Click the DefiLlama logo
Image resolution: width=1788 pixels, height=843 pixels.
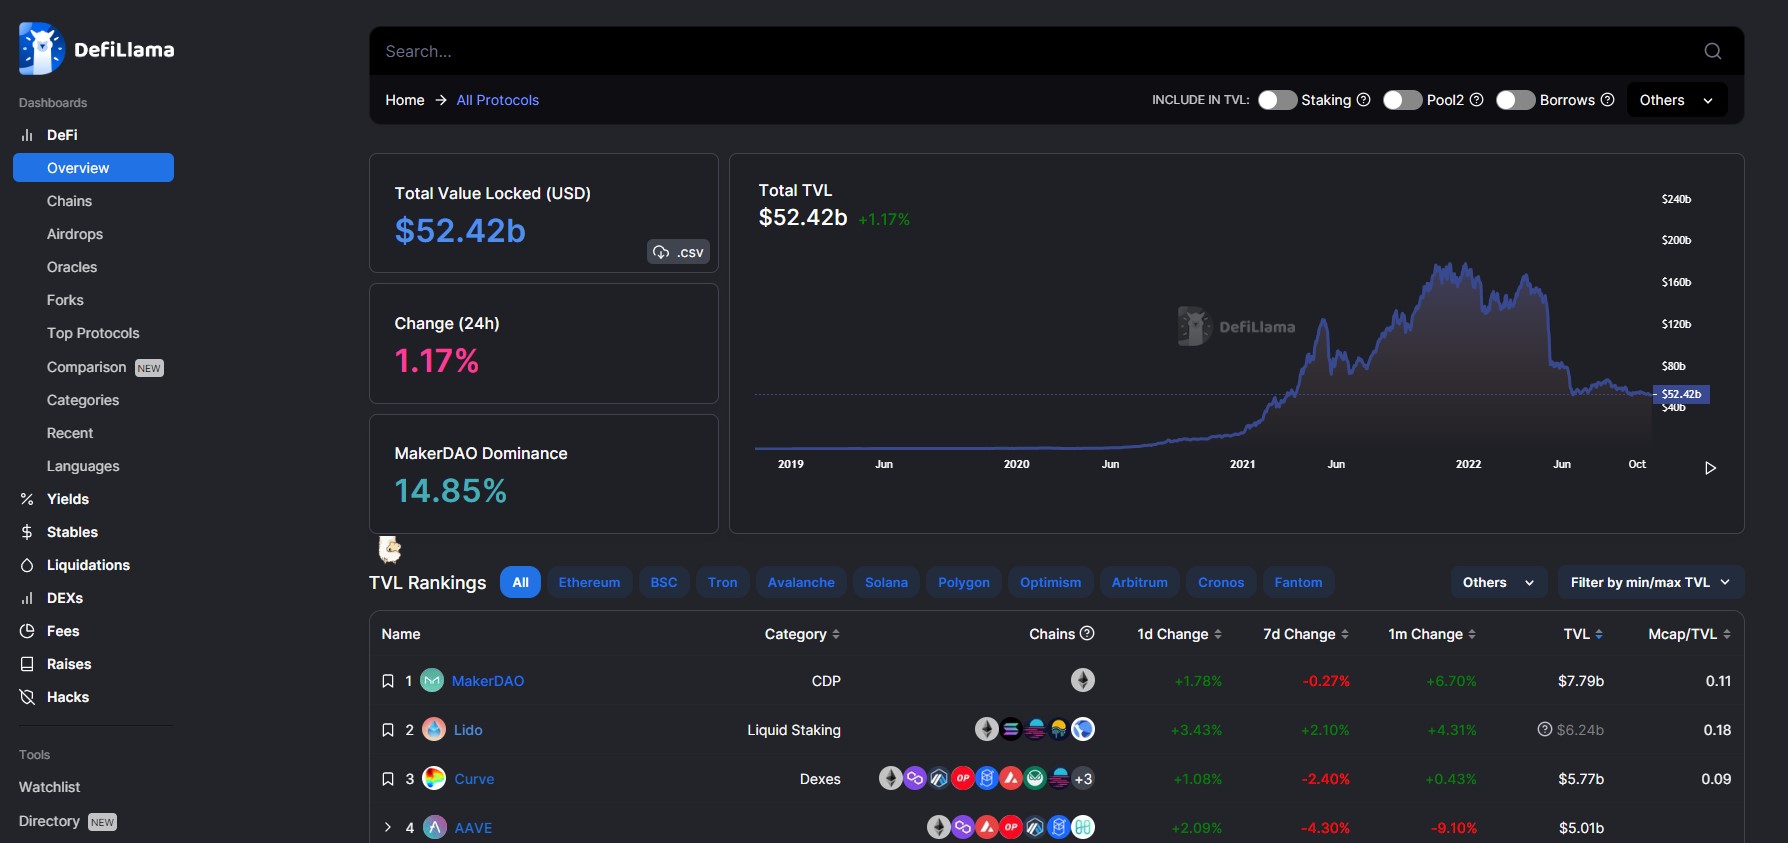96,49
